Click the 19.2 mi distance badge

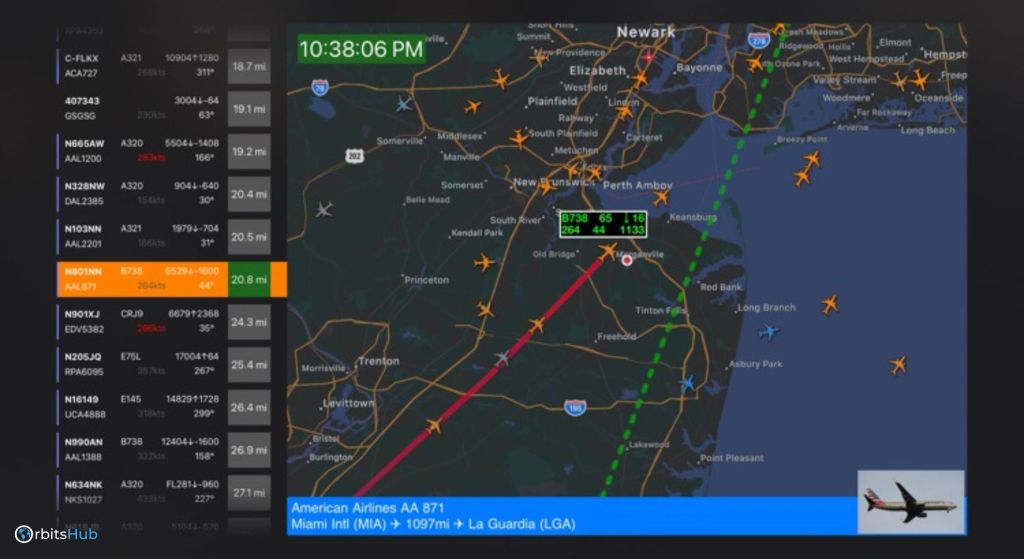click(x=249, y=152)
